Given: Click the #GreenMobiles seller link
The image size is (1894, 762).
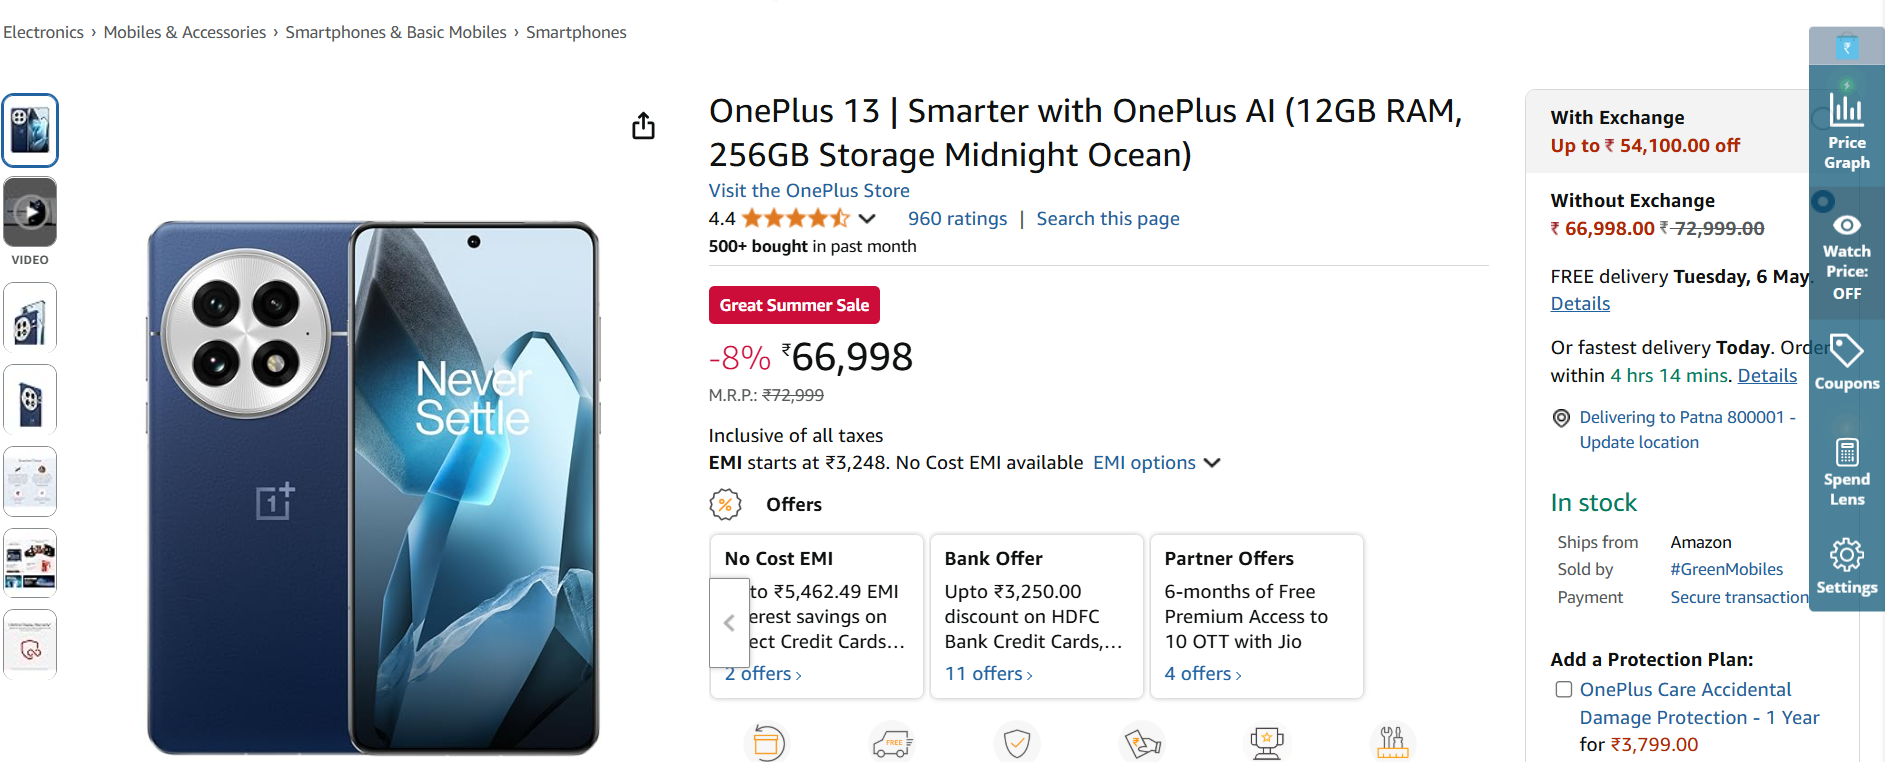Looking at the screenshot, I should coord(1726,569).
